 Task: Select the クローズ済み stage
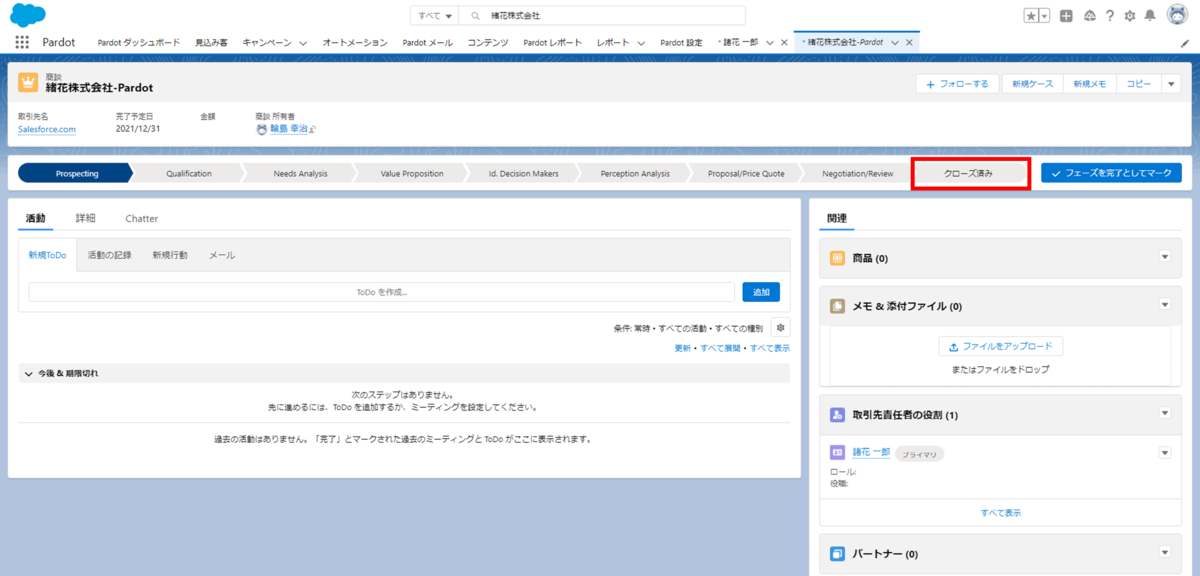pos(969,173)
